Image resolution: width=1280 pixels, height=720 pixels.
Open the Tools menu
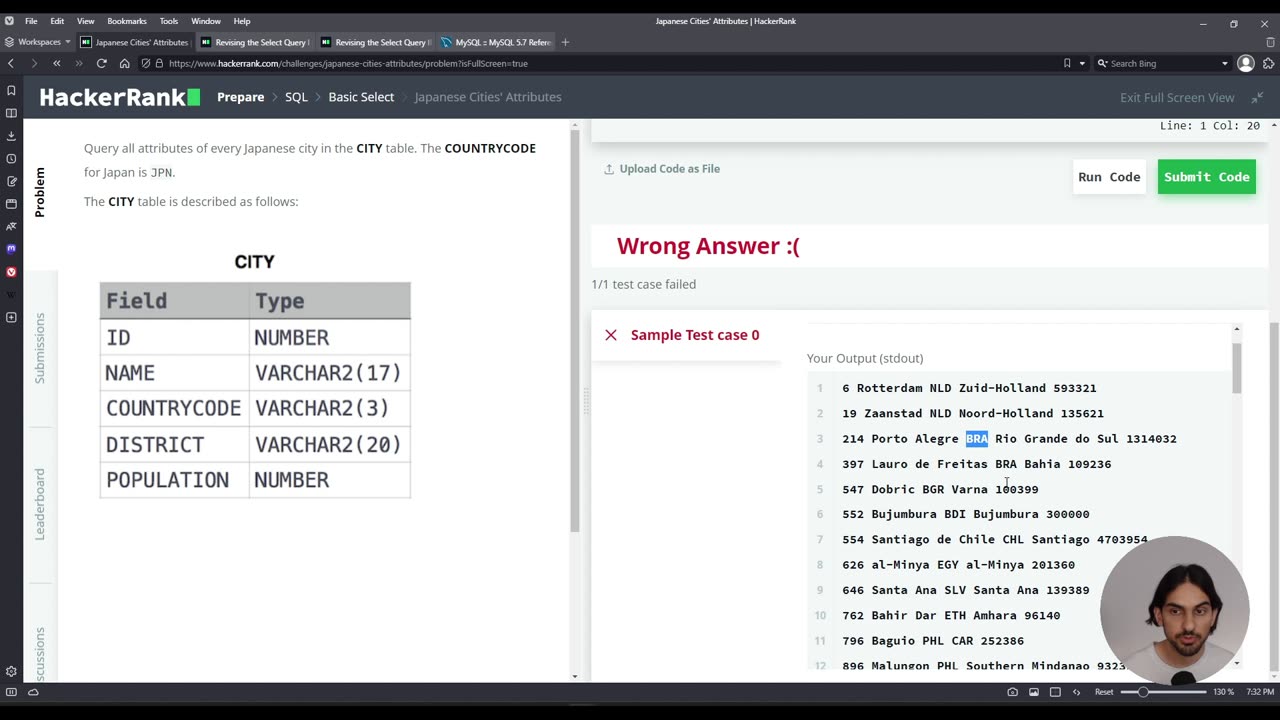[168, 20]
